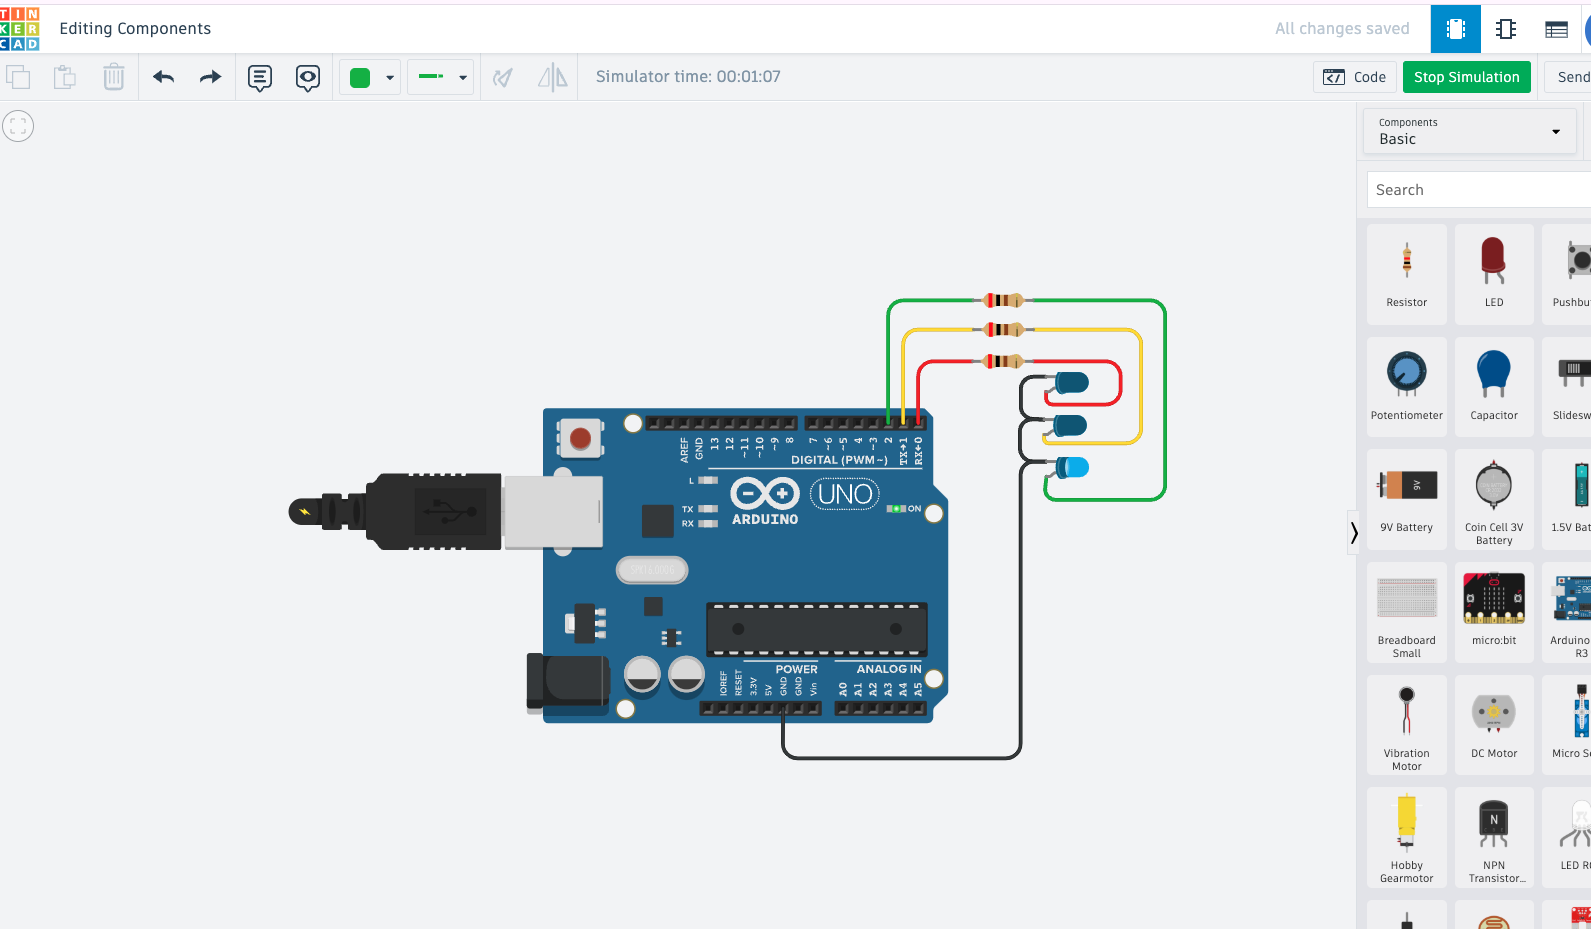Open the Code editor panel
Image resolution: width=1591 pixels, height=929 pixels.
pyautogui.click(x=1355, y=77)
